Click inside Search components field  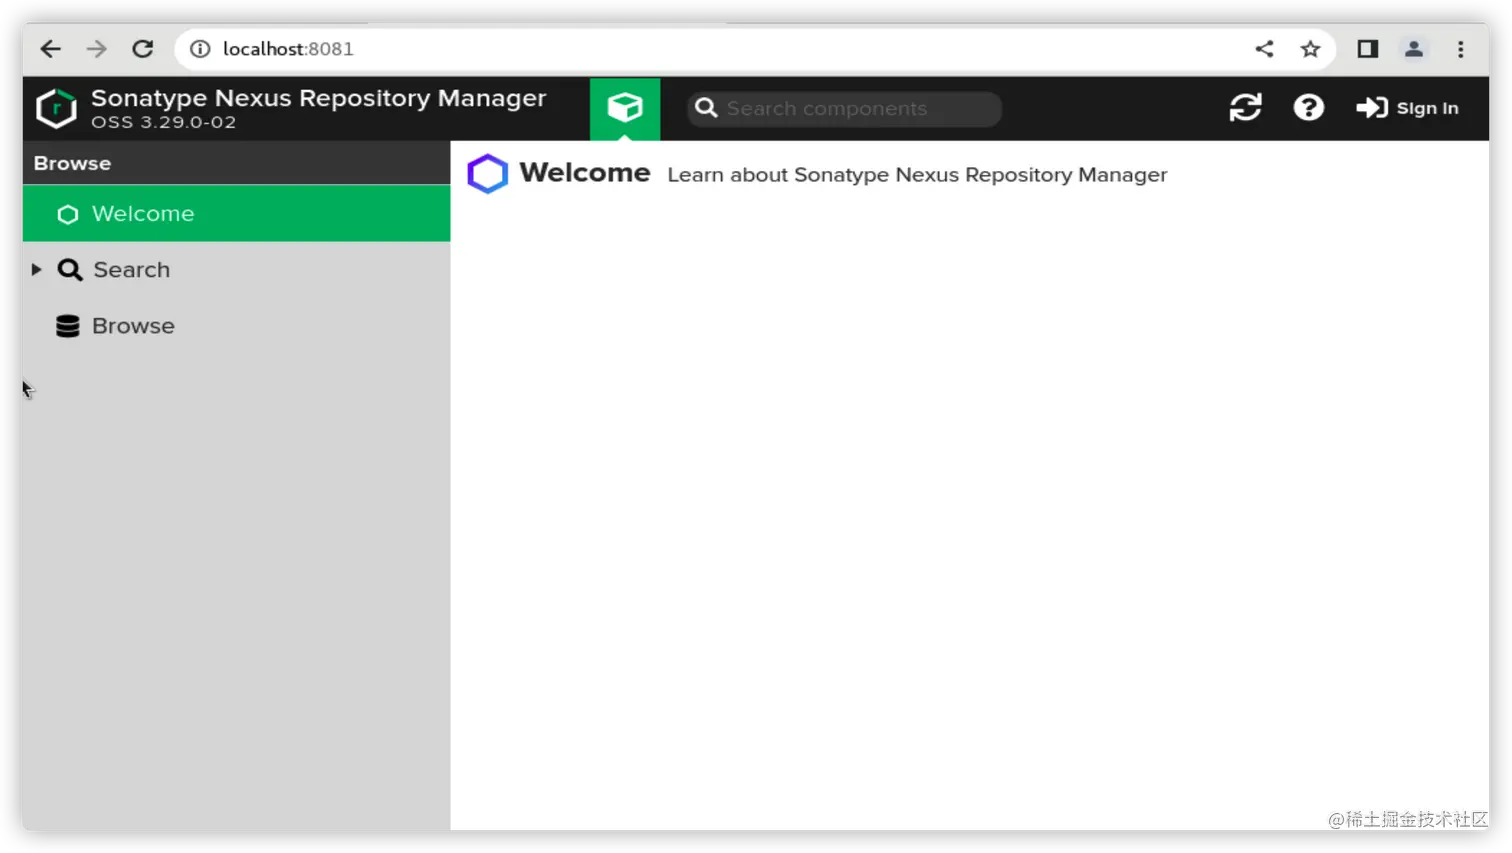[844, 109]
